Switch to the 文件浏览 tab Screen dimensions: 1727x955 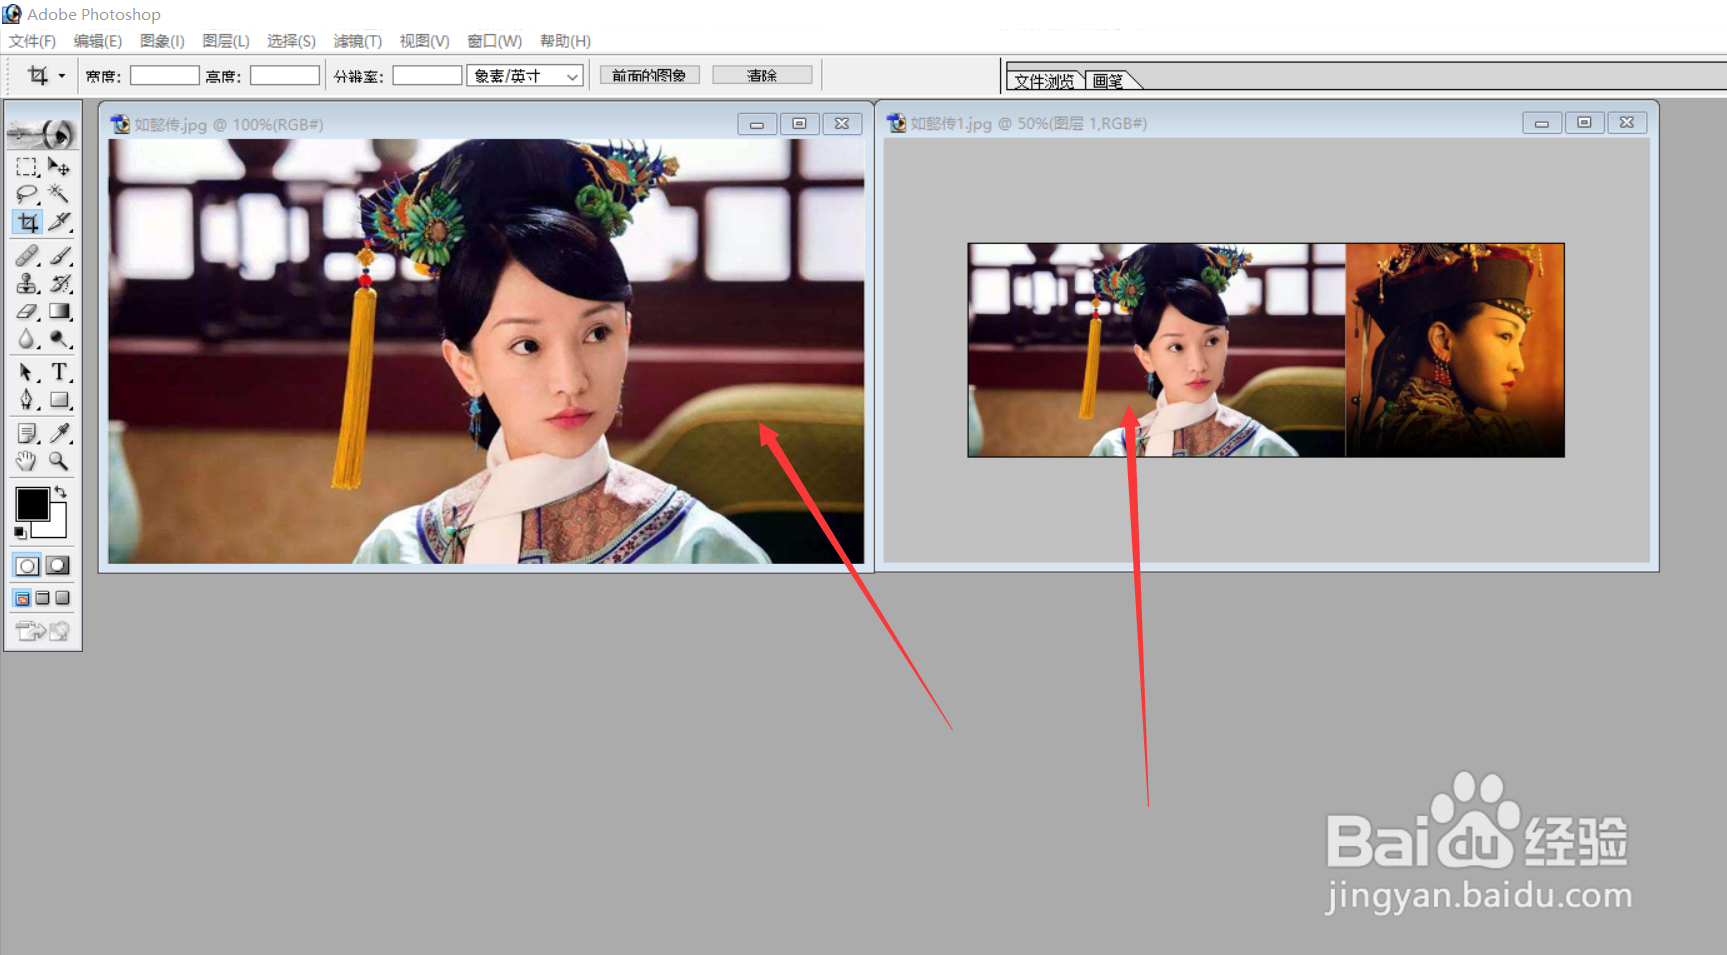[x=1044, y=81]
